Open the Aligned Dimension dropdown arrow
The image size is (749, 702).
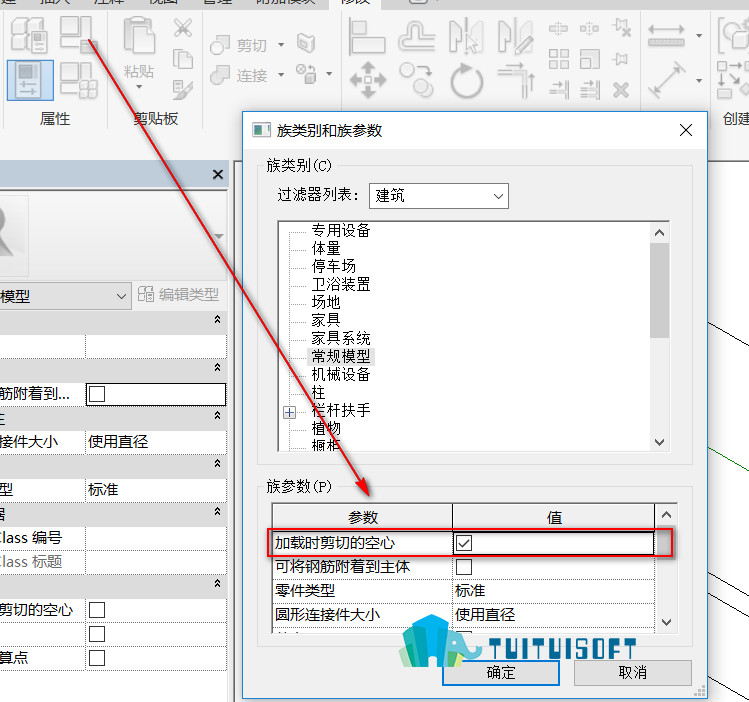(699, 36)
